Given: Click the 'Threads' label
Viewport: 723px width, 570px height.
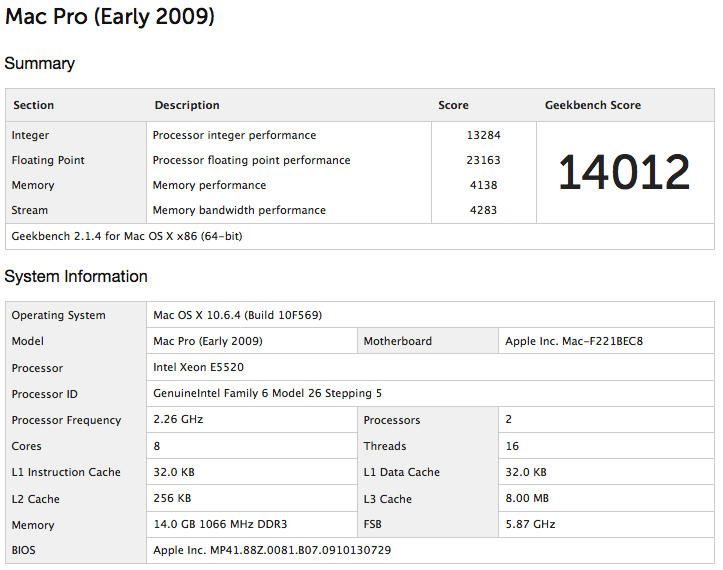Looking at the screenshot, I should click(385, 446).
